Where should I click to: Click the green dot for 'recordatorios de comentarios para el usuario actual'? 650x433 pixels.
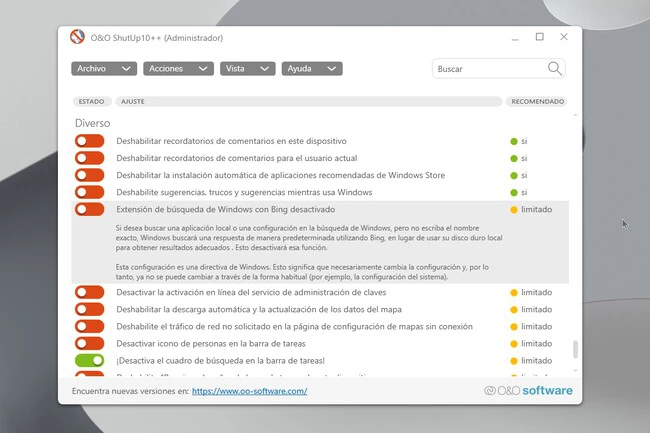pyautogui.click(x=514, y=158)
